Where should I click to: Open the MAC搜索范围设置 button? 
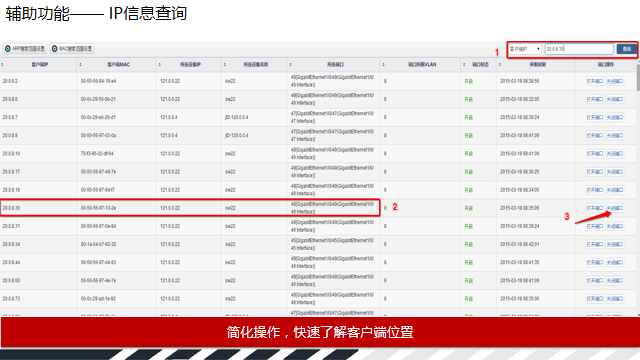72,49
